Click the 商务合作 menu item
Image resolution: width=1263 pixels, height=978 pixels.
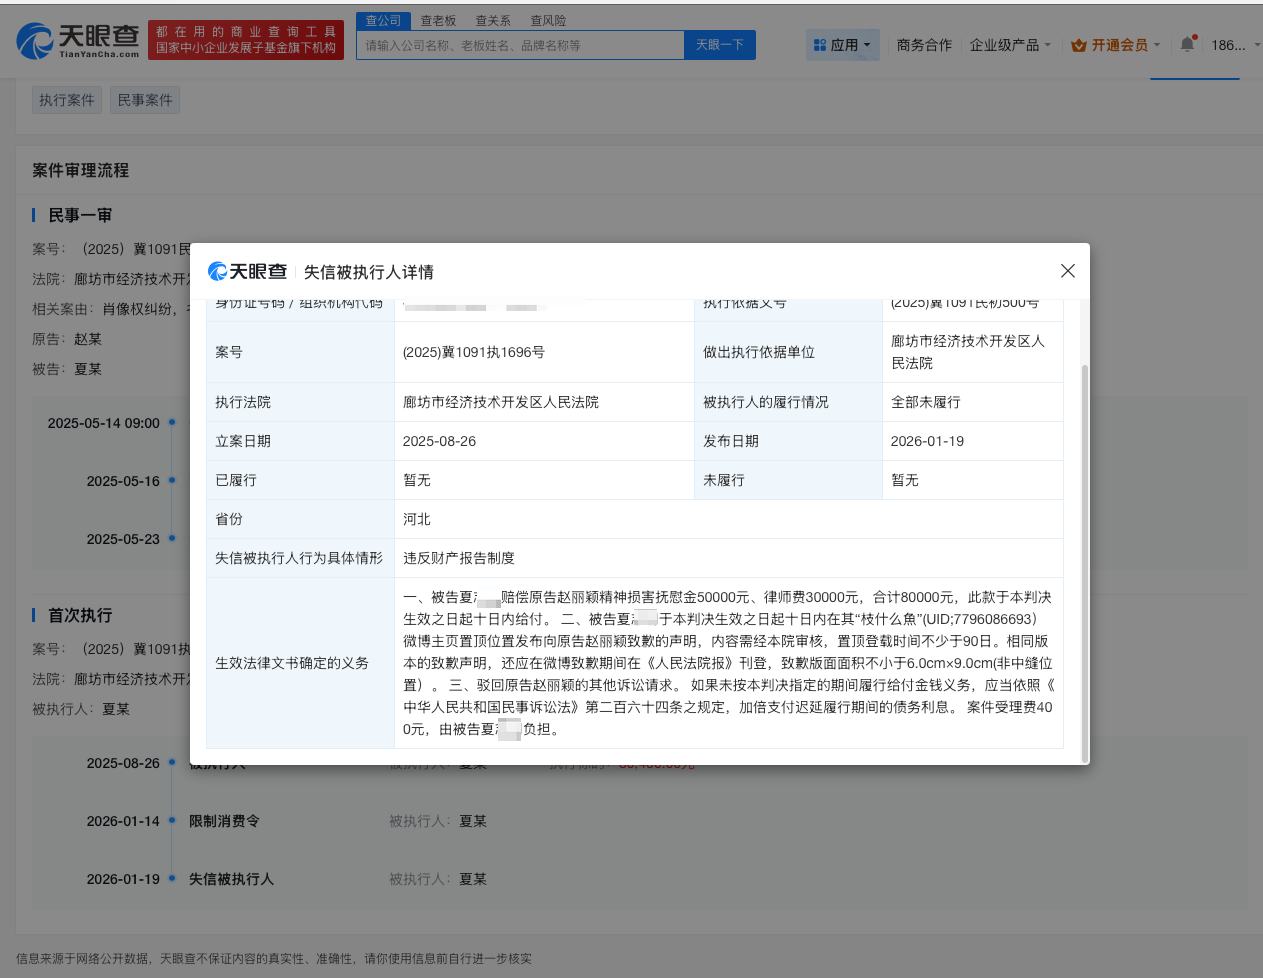point(923,44)
